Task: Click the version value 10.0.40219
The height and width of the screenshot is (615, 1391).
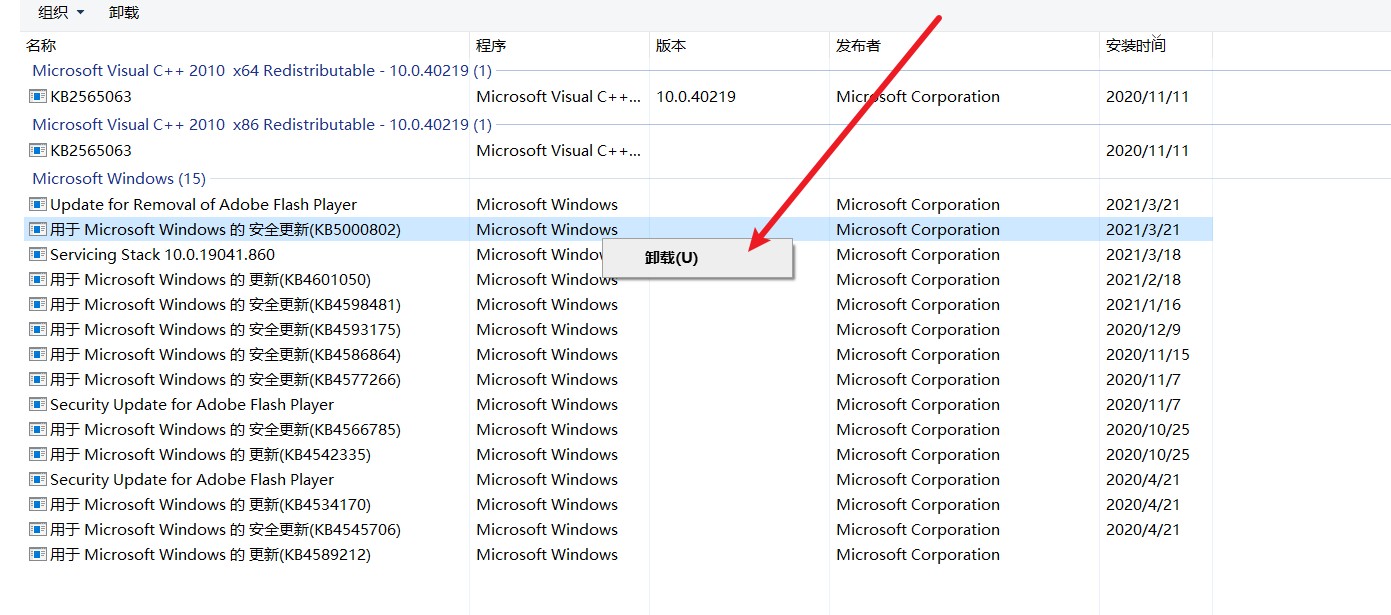Action: click(696, 97)
